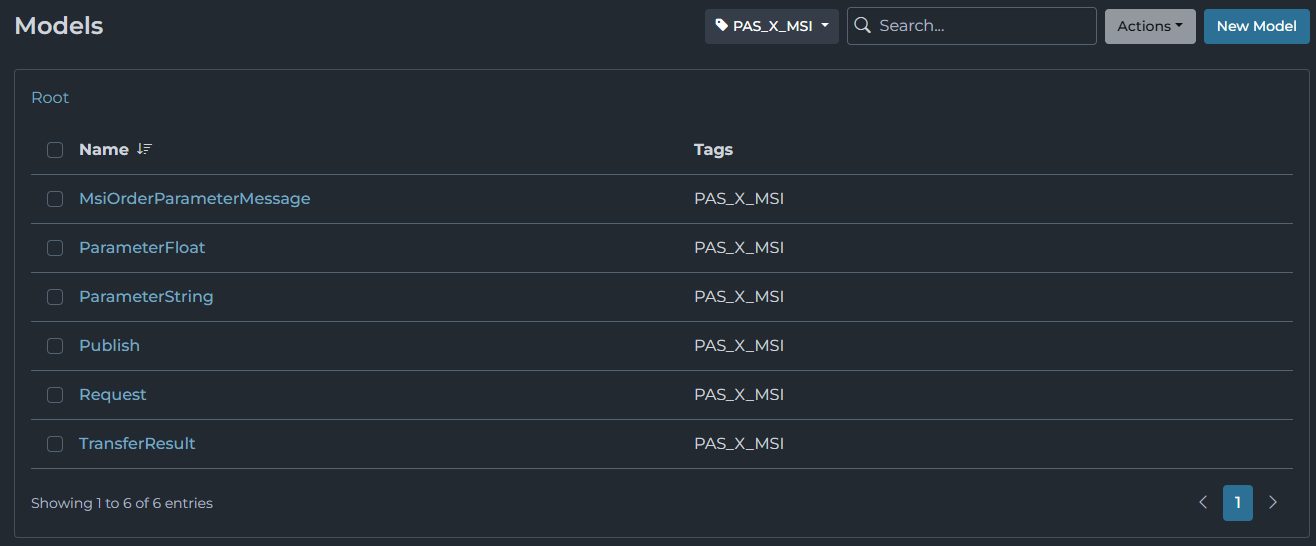
Task: Navigate to the Root breadcrumb
Action: pyautogui.click(x=50, y=98)
